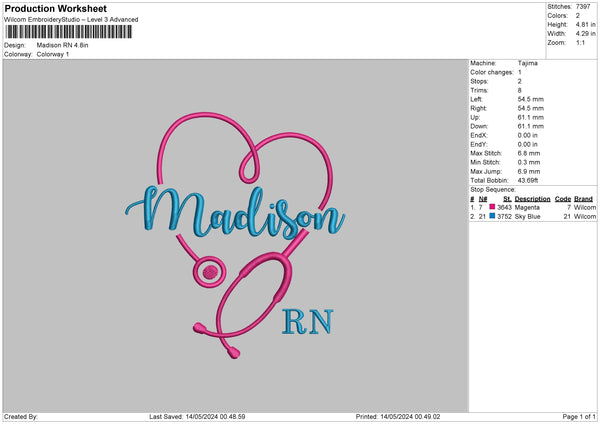
Task: Click the 'Printed: 14/05/2024' footer text
Action: [398, 416]
